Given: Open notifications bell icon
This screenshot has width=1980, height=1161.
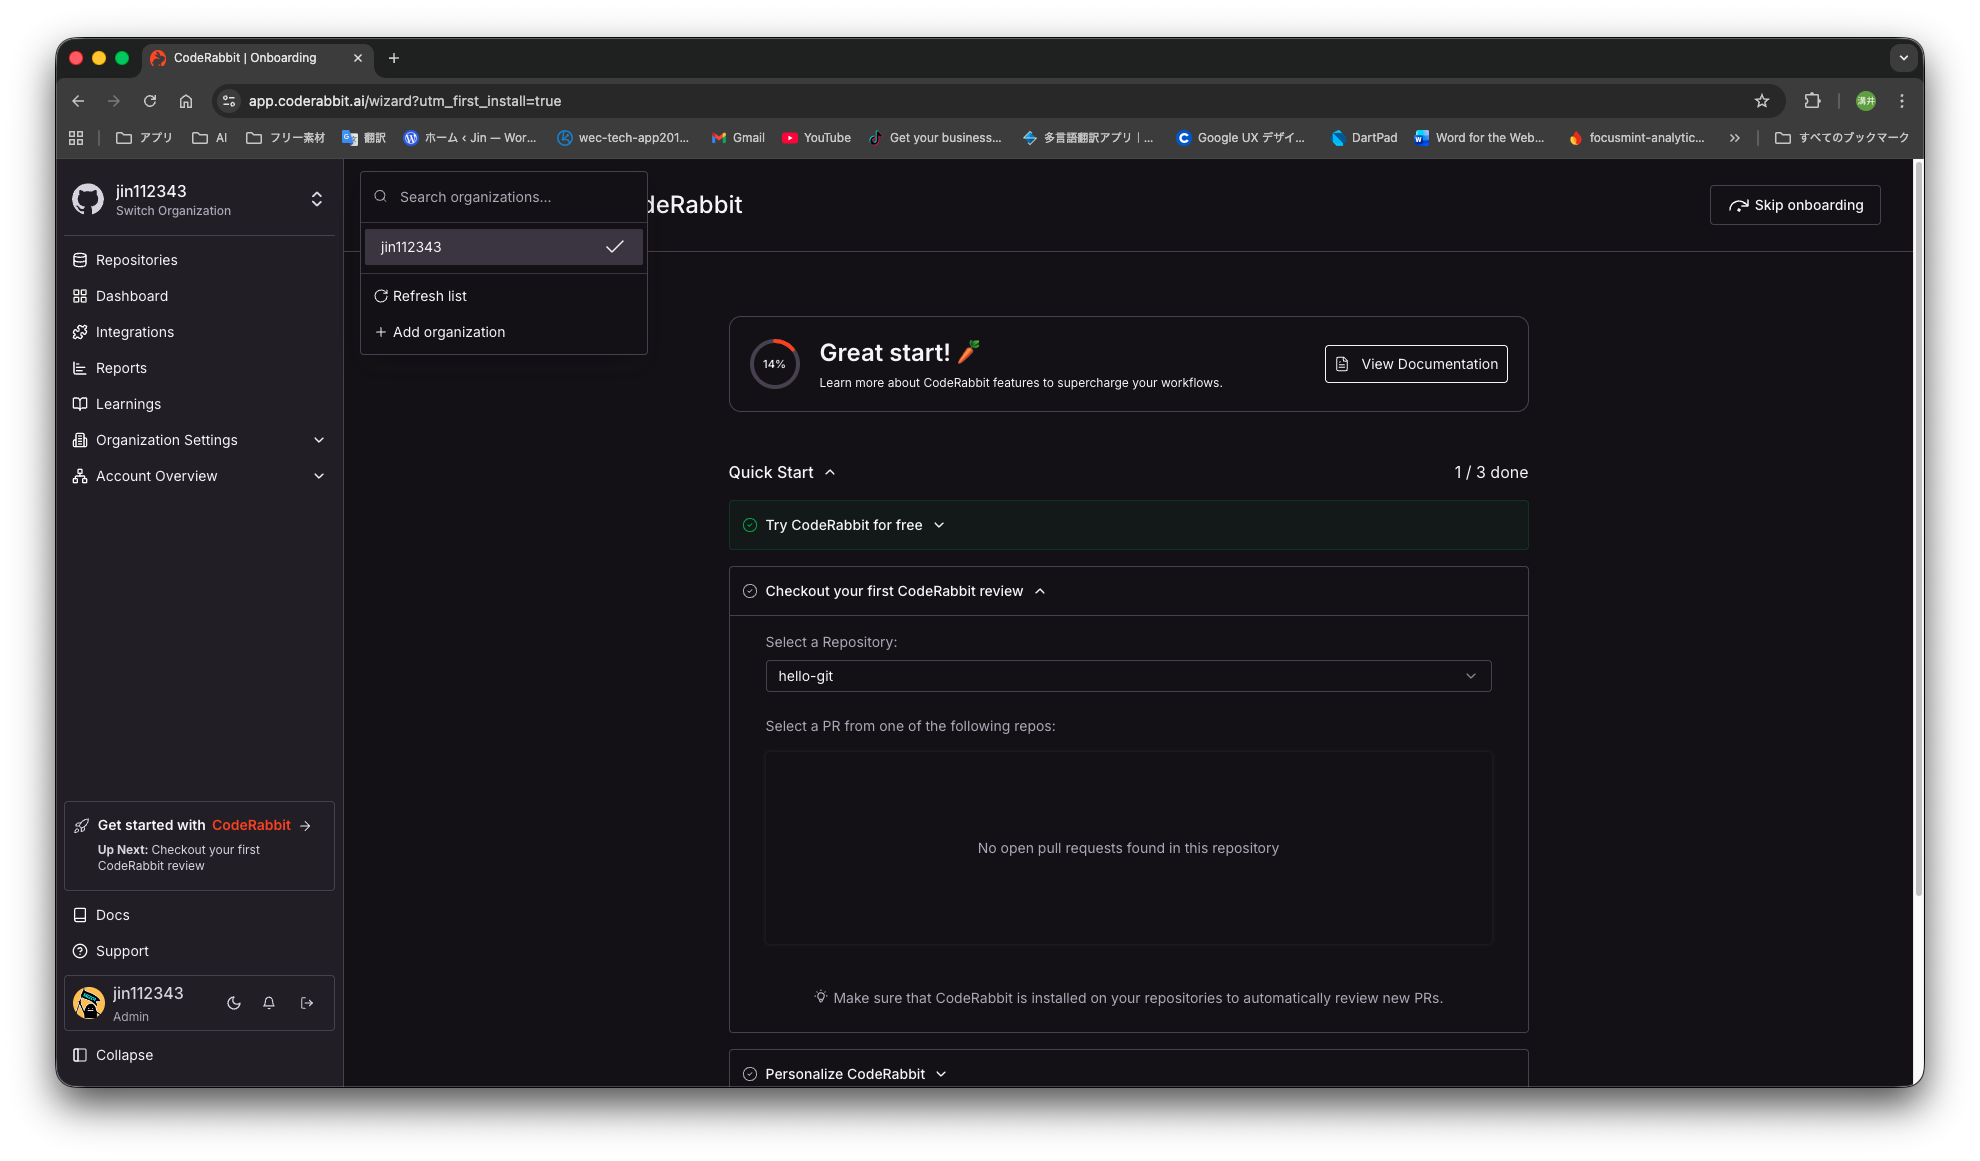Looking at the screenshot, I should 269,1003.
